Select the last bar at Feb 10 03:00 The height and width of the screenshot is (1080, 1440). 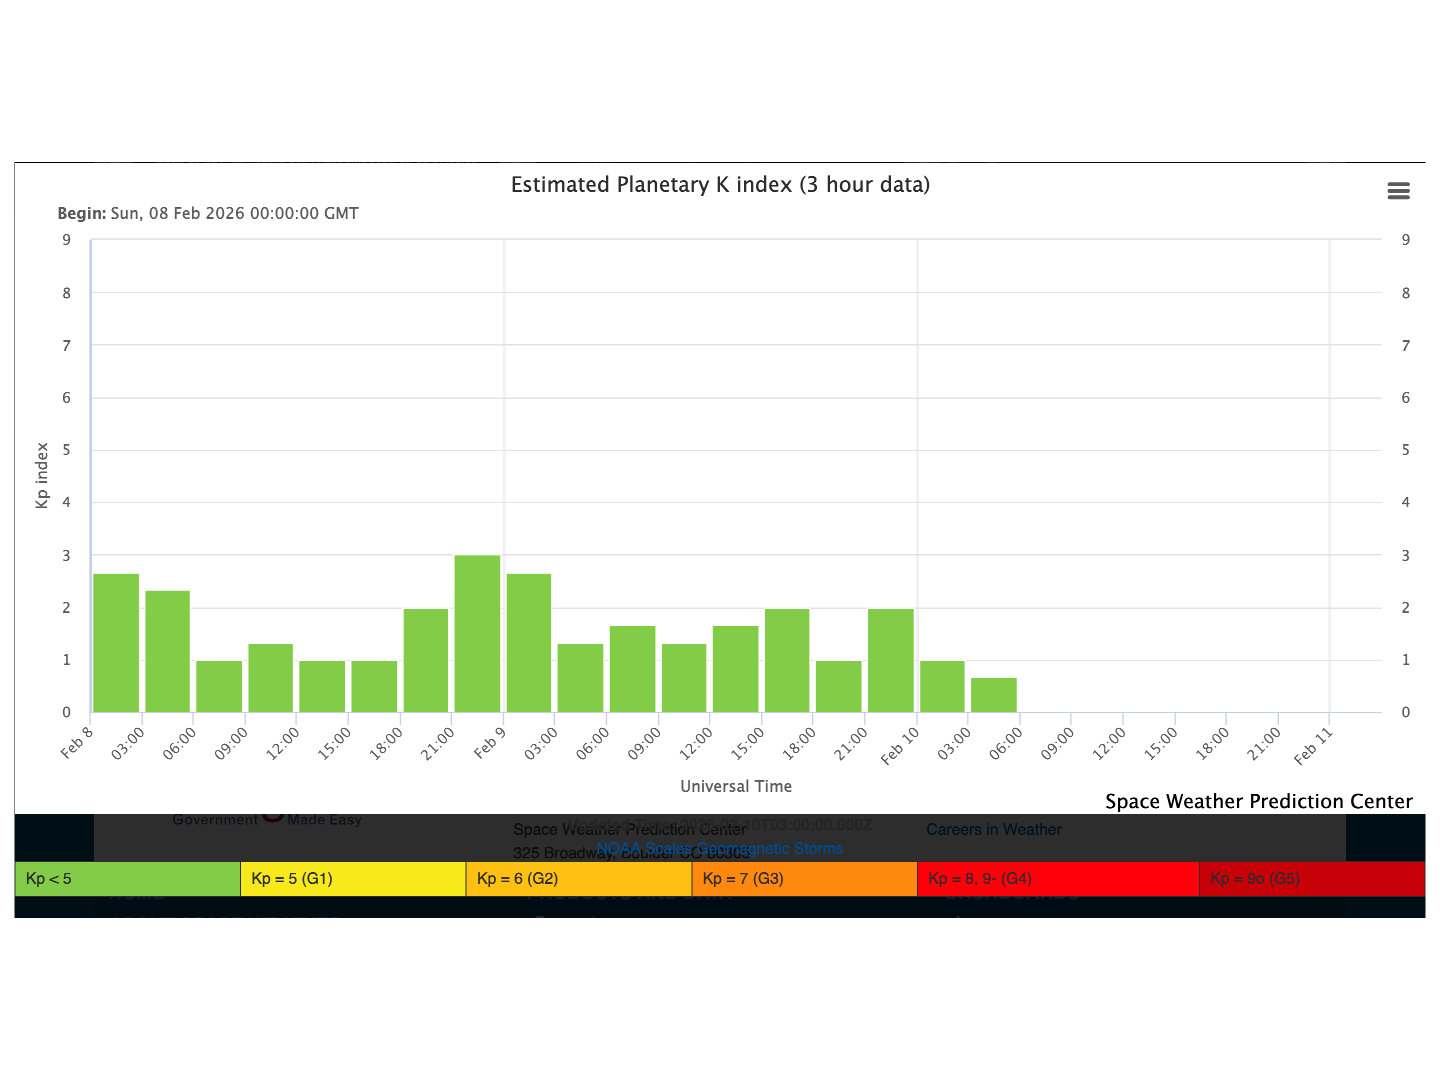coord(993,695)
